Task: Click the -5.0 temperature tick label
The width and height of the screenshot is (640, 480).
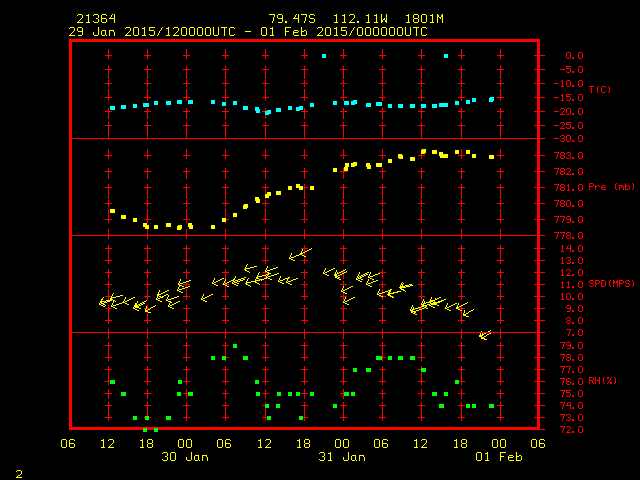Action: click(571, 70)
